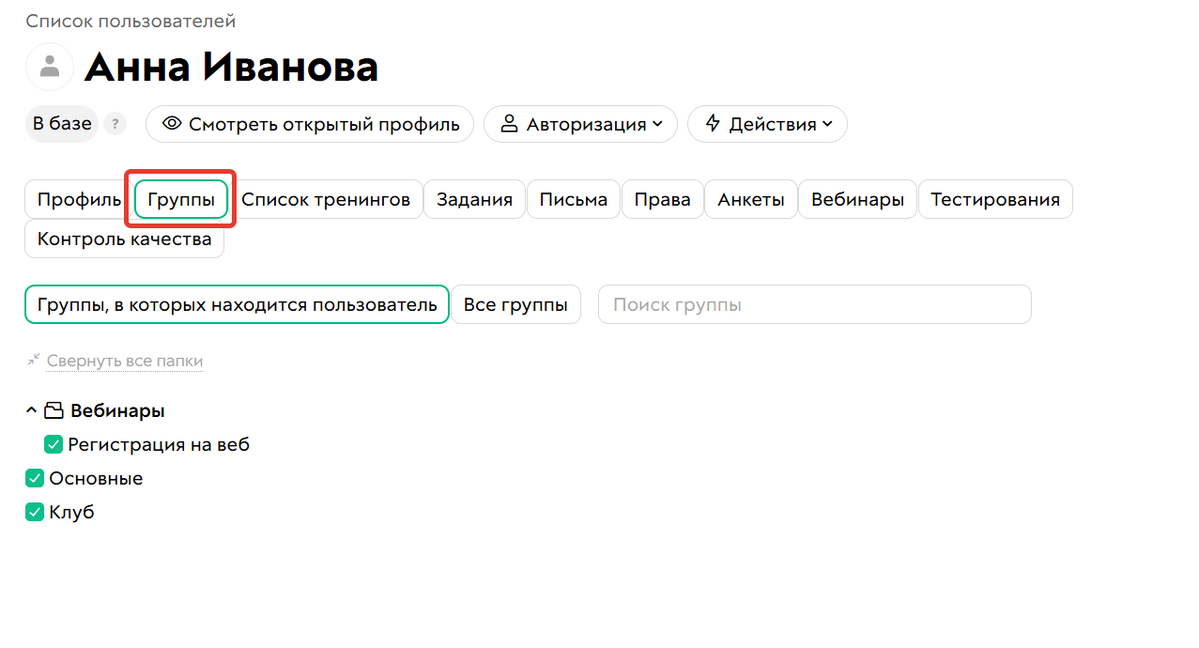Collapse the Вебинары folder using its chevron
The width and height of the screenshot is (1199, 648).
click(32, 410)
